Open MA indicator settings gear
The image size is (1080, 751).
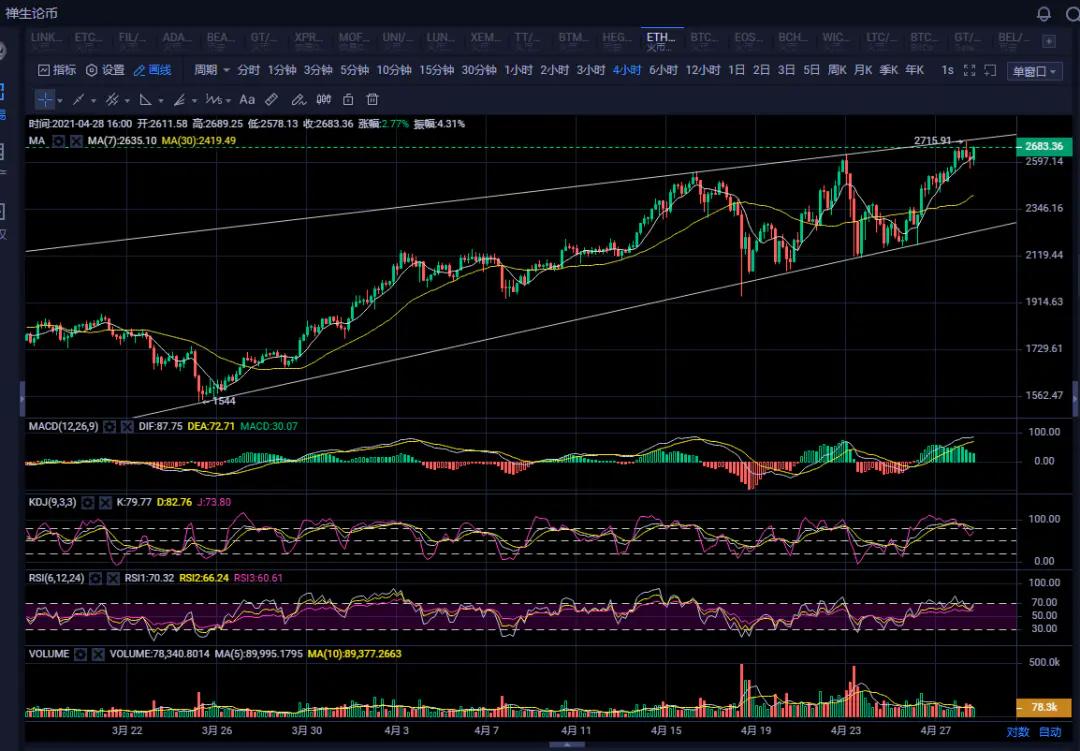point(59,141)
